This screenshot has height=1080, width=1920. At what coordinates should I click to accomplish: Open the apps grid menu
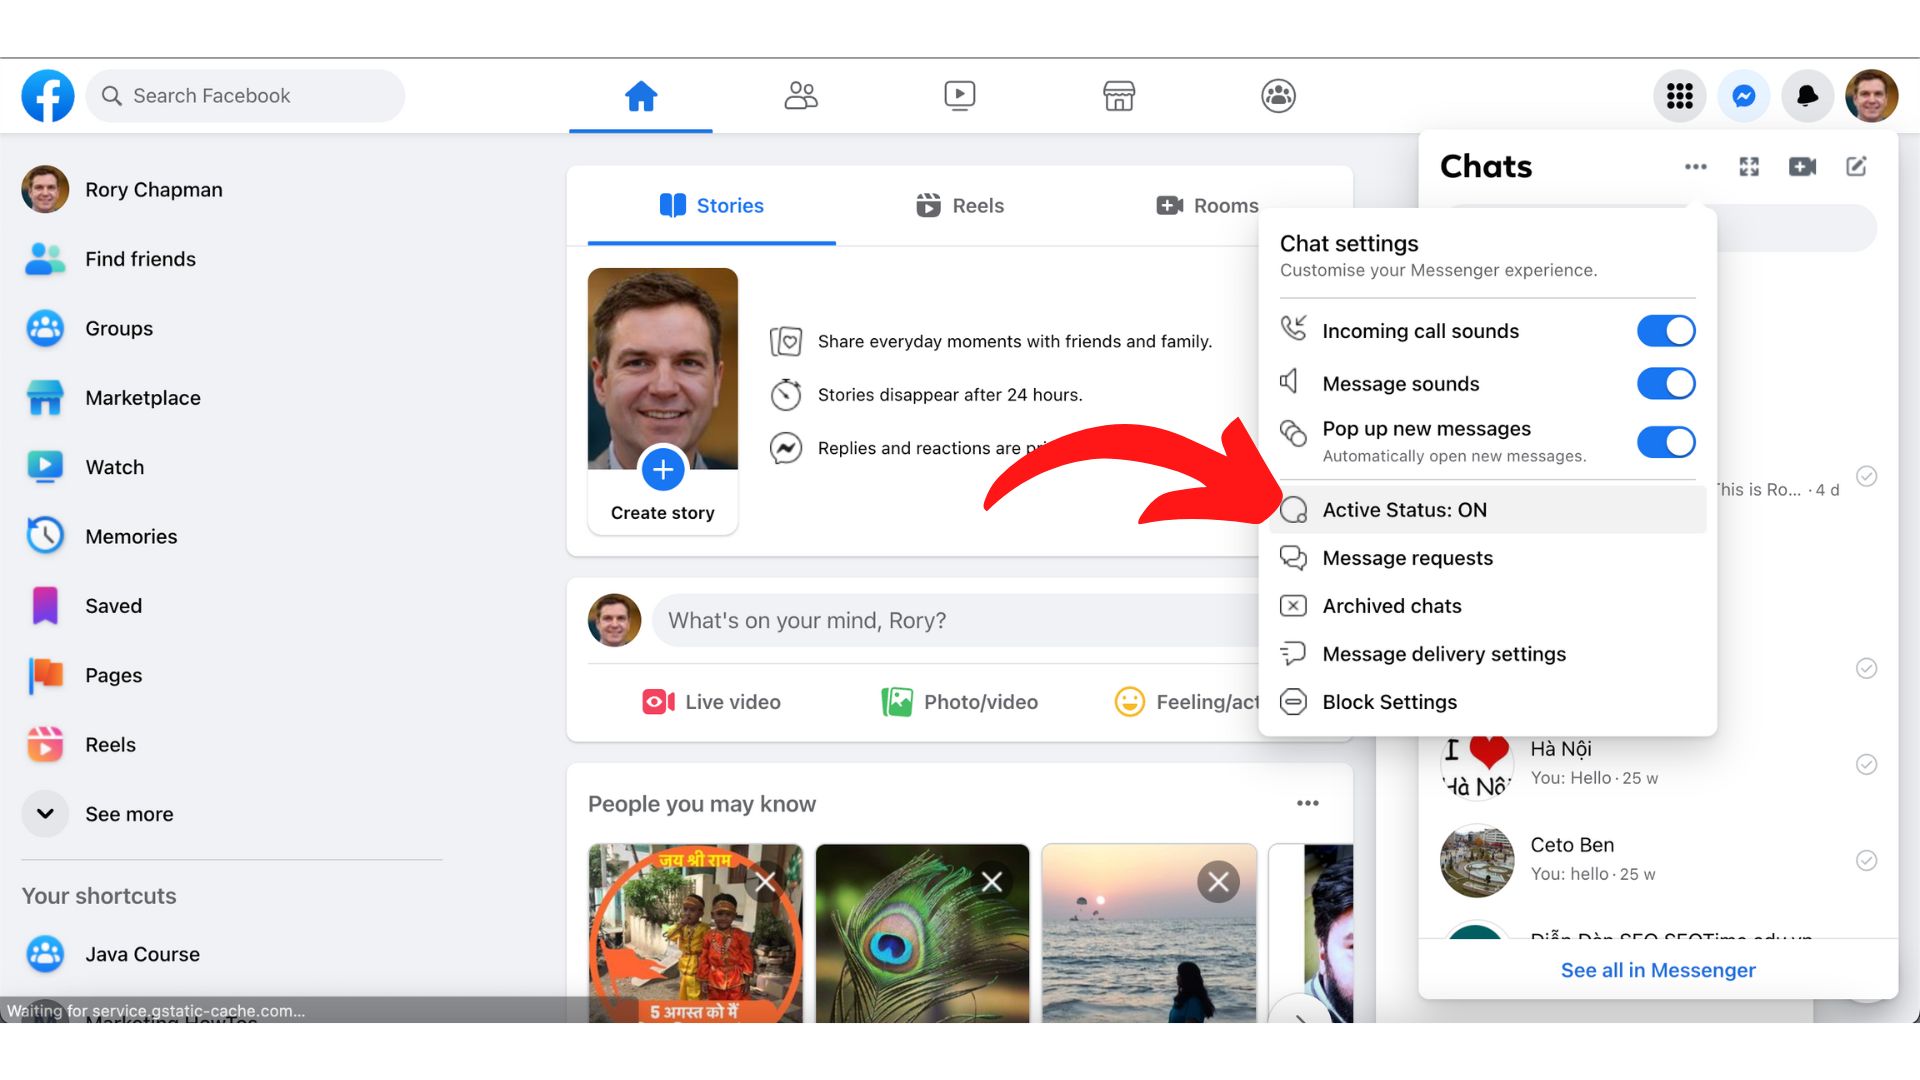(x=1680, y=95)
